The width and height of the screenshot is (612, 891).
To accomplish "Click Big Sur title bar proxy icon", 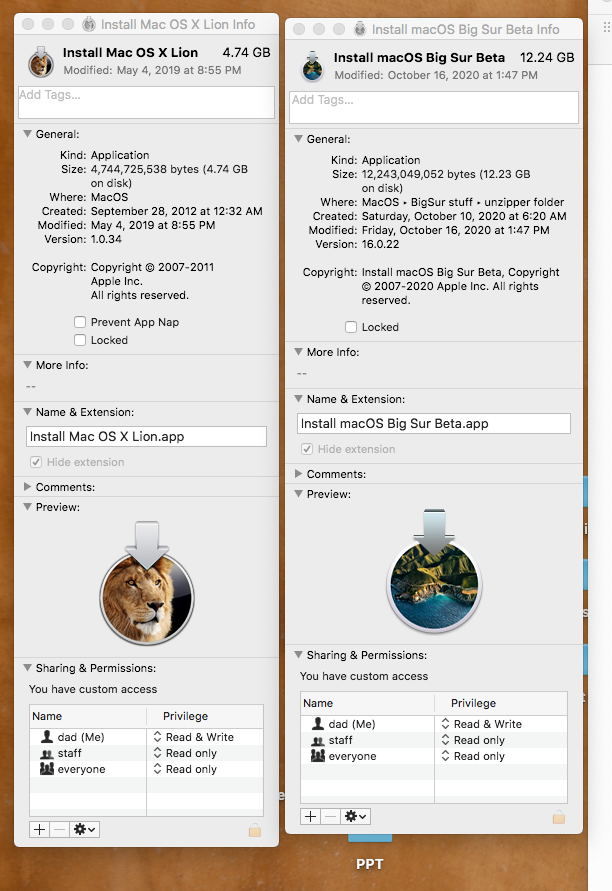I will [360, 29].
